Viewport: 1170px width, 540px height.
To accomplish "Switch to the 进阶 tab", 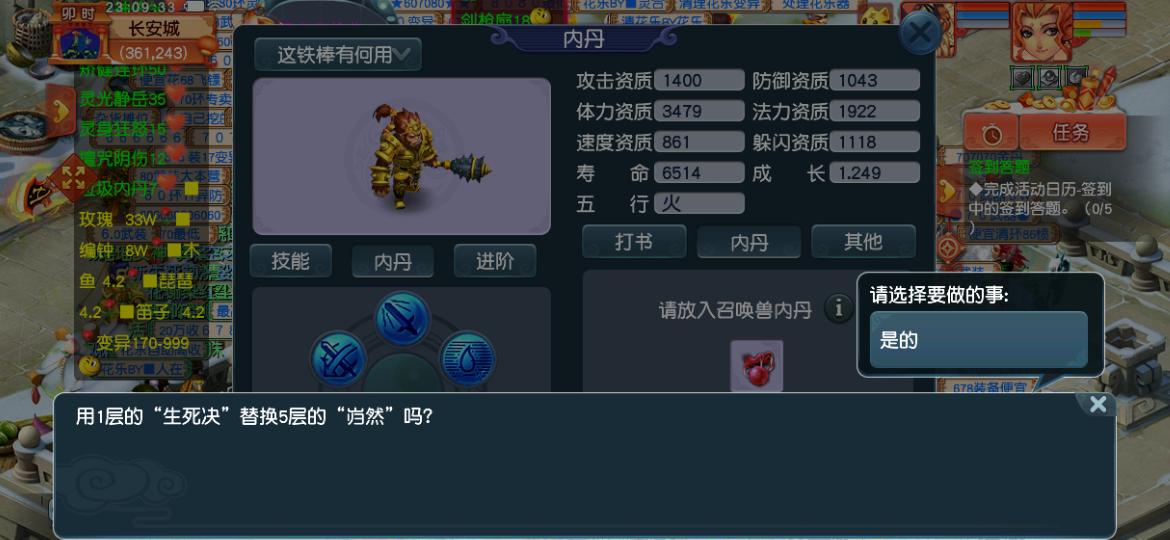I will [495, 261].
